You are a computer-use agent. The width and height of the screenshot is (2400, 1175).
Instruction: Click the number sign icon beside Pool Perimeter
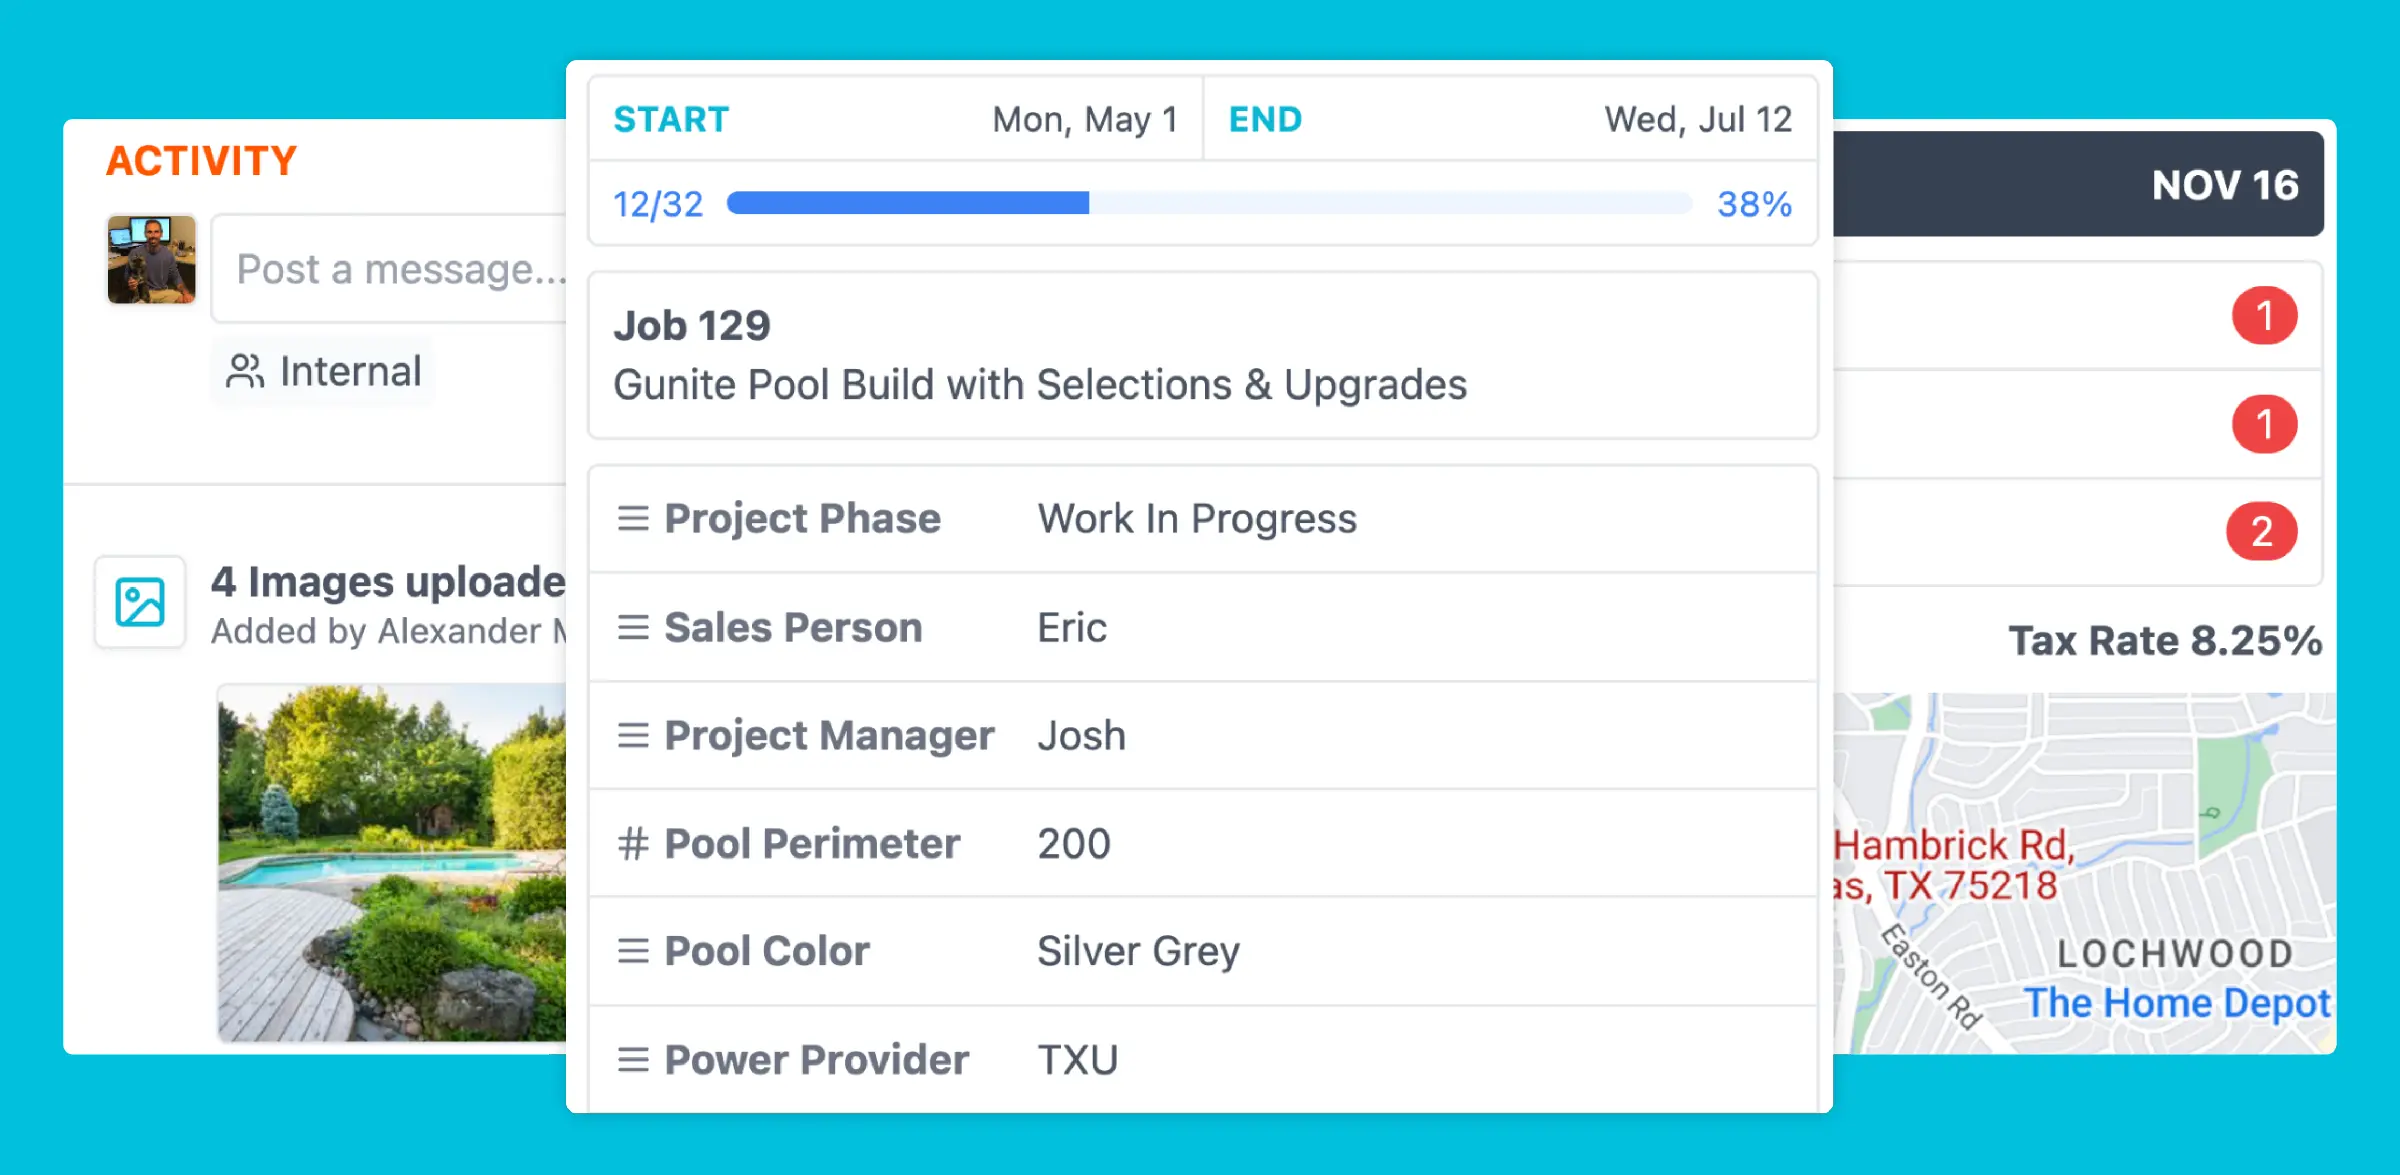click(634, 843)
